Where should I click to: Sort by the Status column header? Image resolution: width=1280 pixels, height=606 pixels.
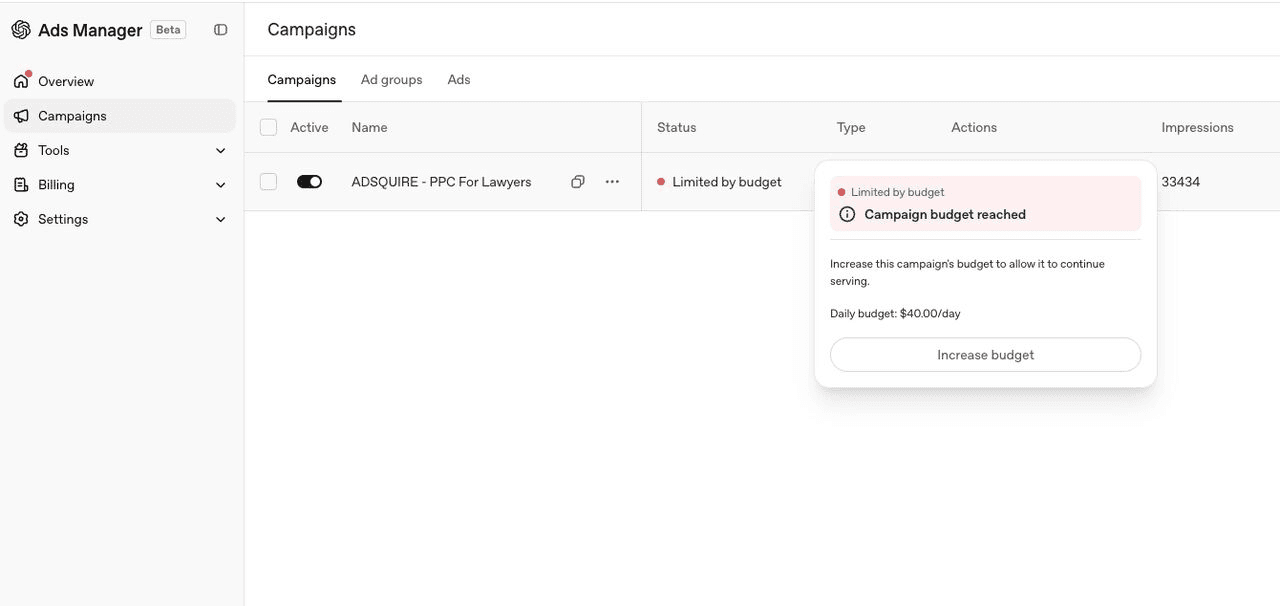click(x=677, y=127)
